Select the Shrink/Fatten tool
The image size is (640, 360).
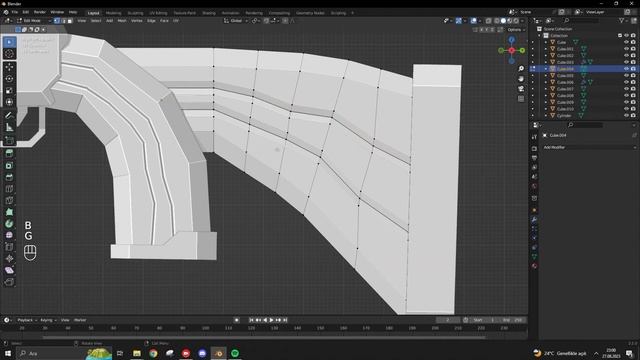9,258
